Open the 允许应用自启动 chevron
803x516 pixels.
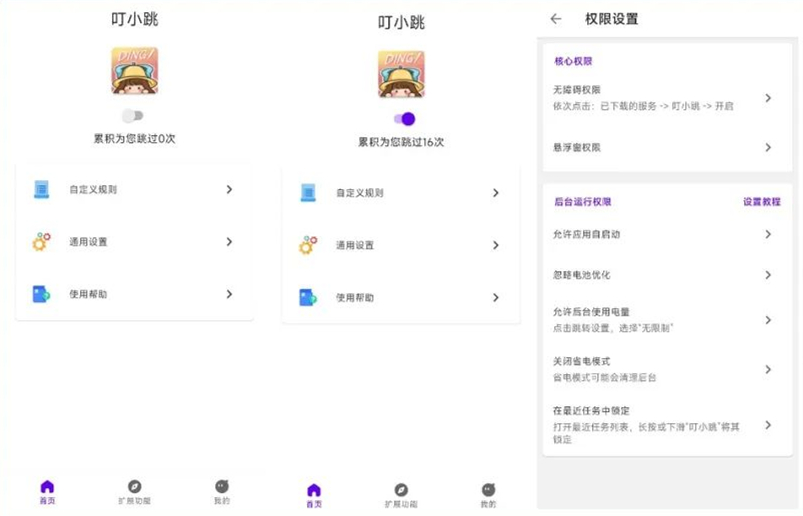[768, 234]
